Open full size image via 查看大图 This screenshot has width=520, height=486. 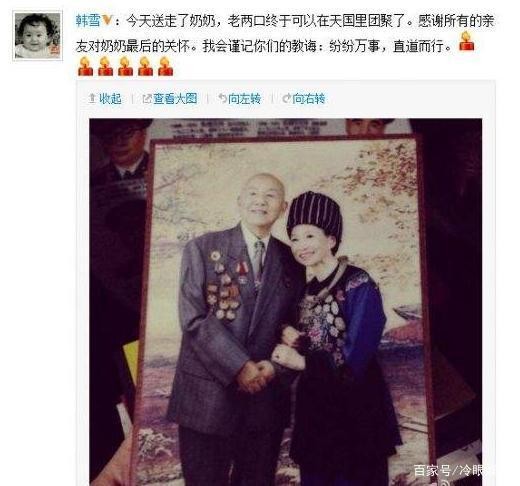[x=175, y=98]
